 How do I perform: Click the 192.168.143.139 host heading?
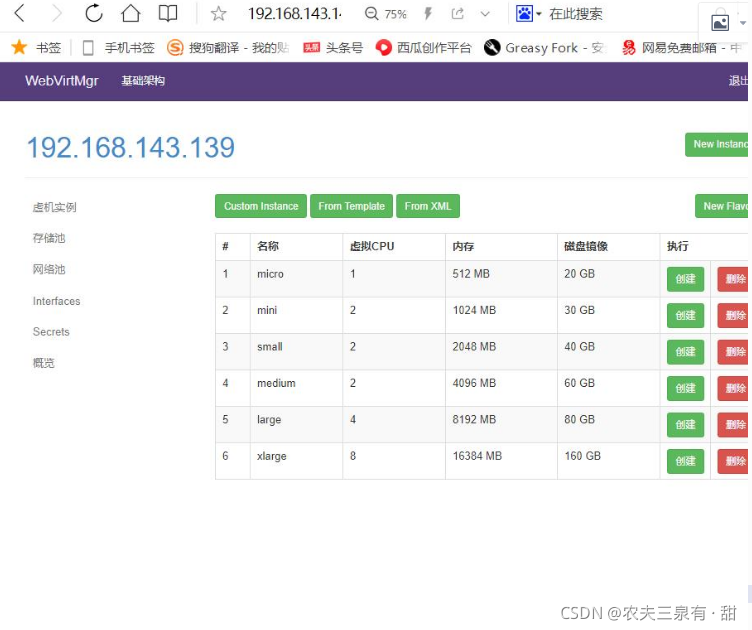click(130, 147)
